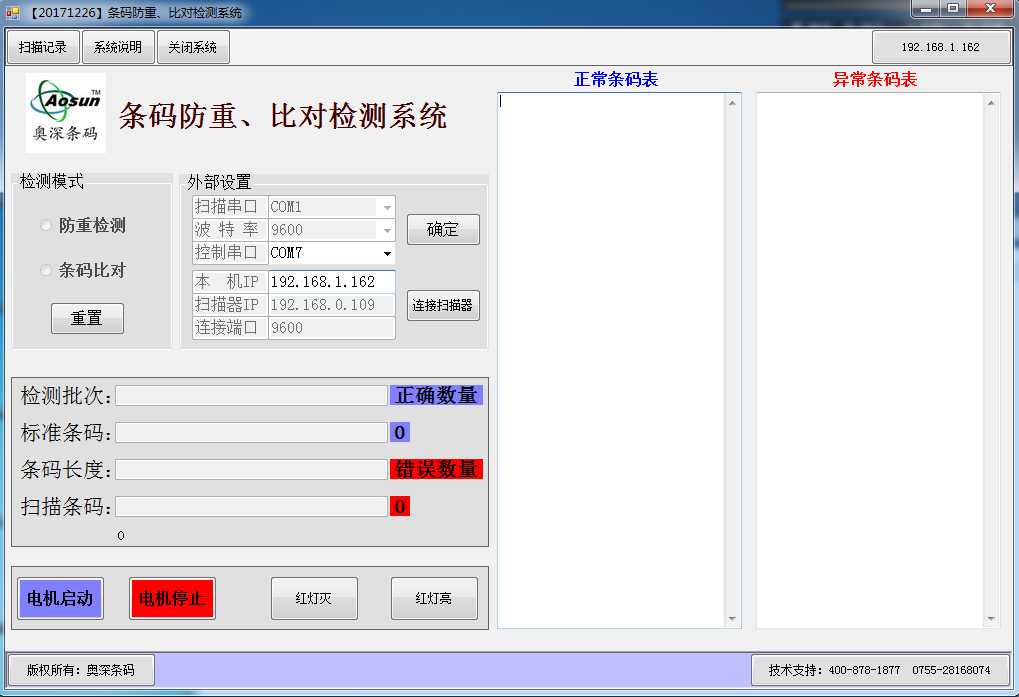
Task: Select the 条码比对 radio button
Action: click(46, 271)
